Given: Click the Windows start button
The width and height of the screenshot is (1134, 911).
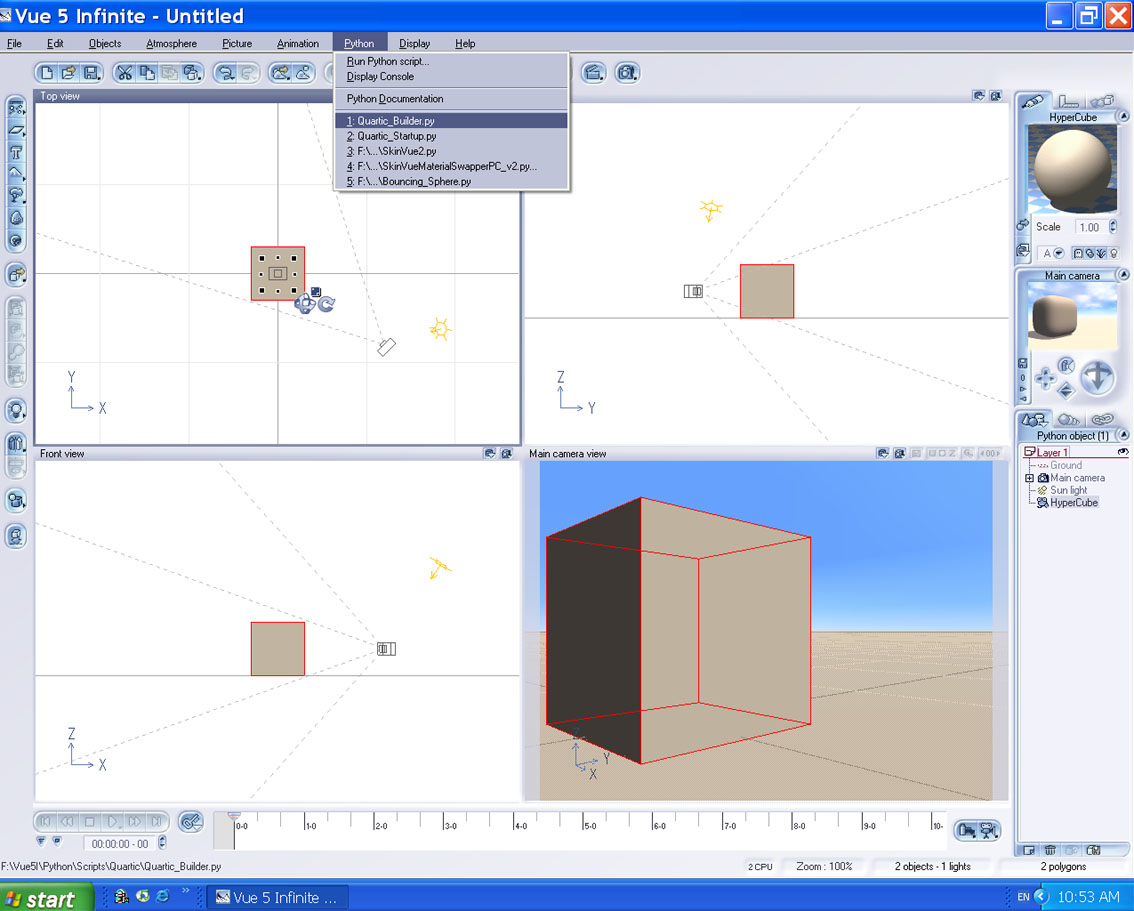Looking at the screenshot, I should click(46, 897).
